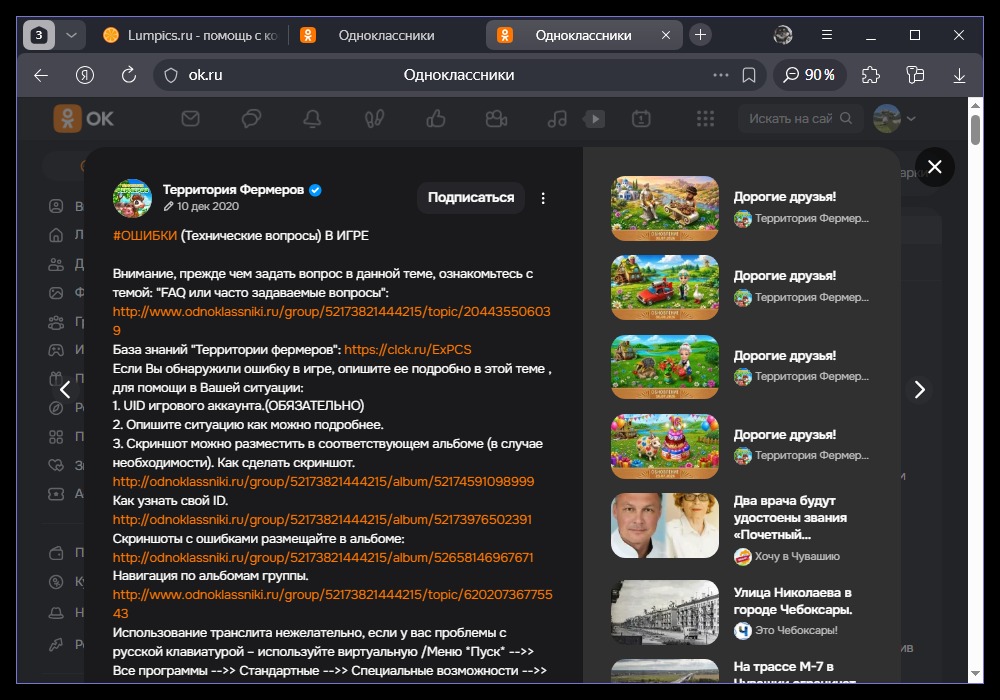Viewport: 1000px width, 700px height.
Task: Open the collections sidebar icon
Action: 915,75
